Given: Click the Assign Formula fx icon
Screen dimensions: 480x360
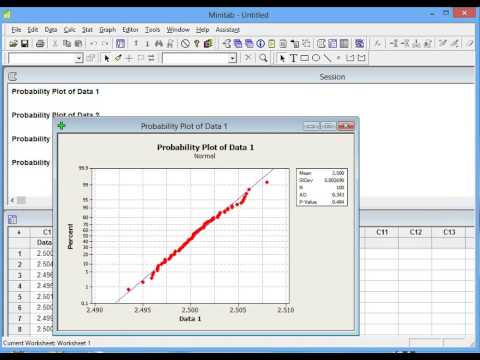Looking at the screenshot, I should pyautogui.click(x=378, y=44).
